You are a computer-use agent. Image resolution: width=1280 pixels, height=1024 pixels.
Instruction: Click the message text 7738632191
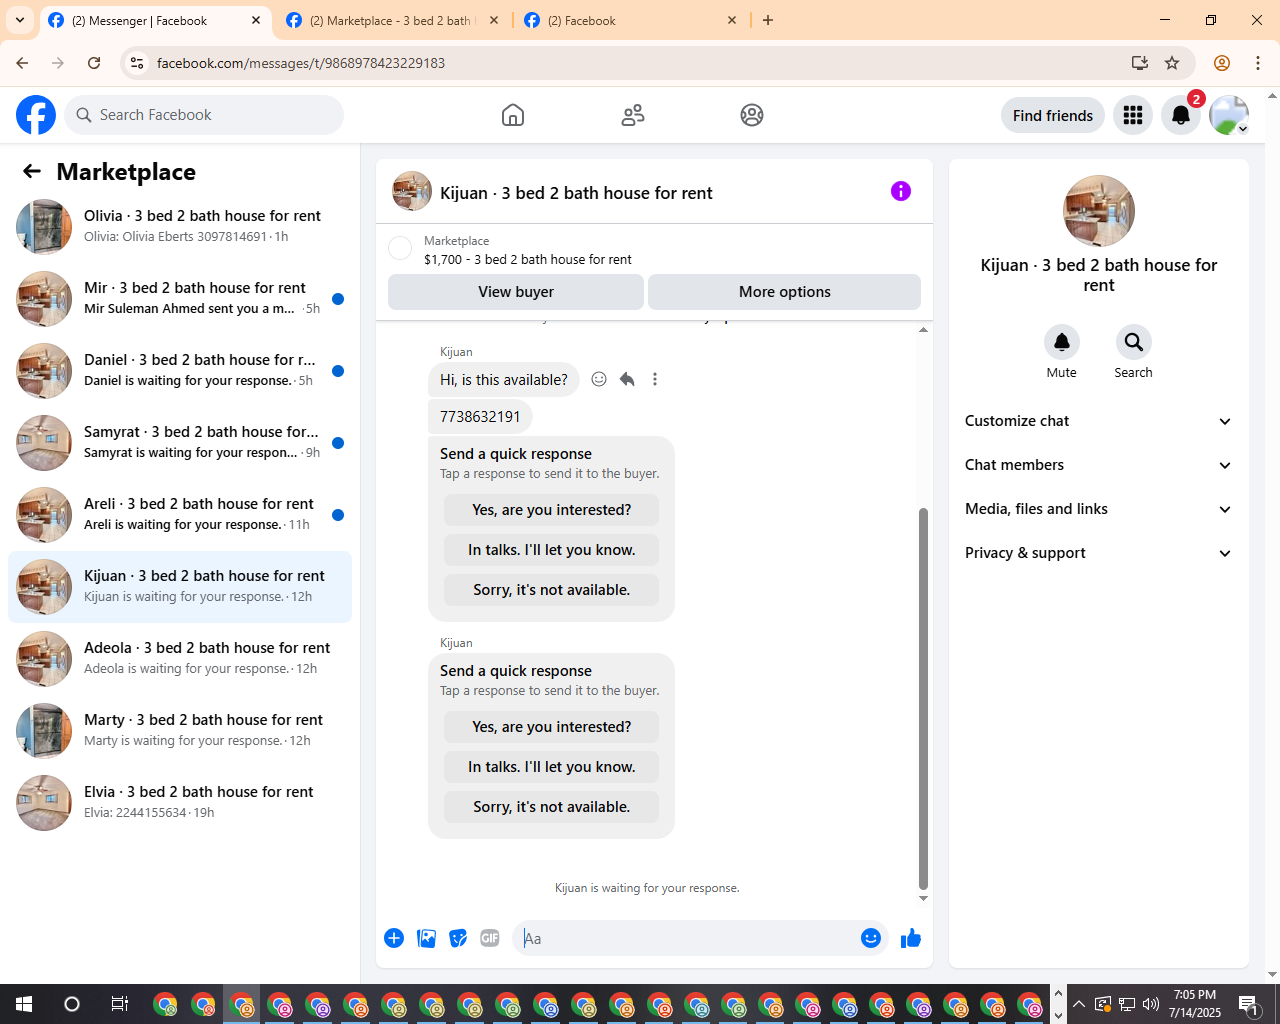pyautogui.click(x=480, y=417)
